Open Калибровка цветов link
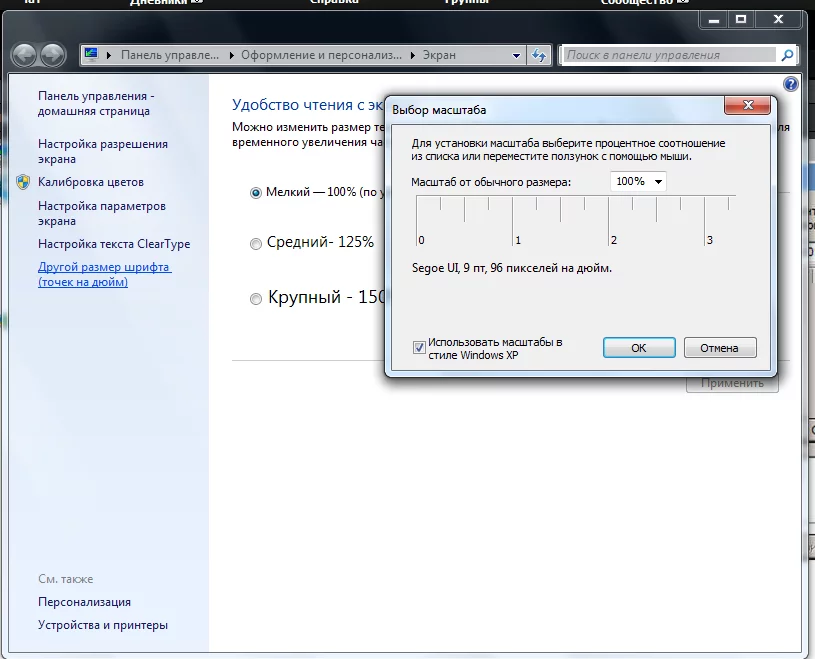 [91, 182]
